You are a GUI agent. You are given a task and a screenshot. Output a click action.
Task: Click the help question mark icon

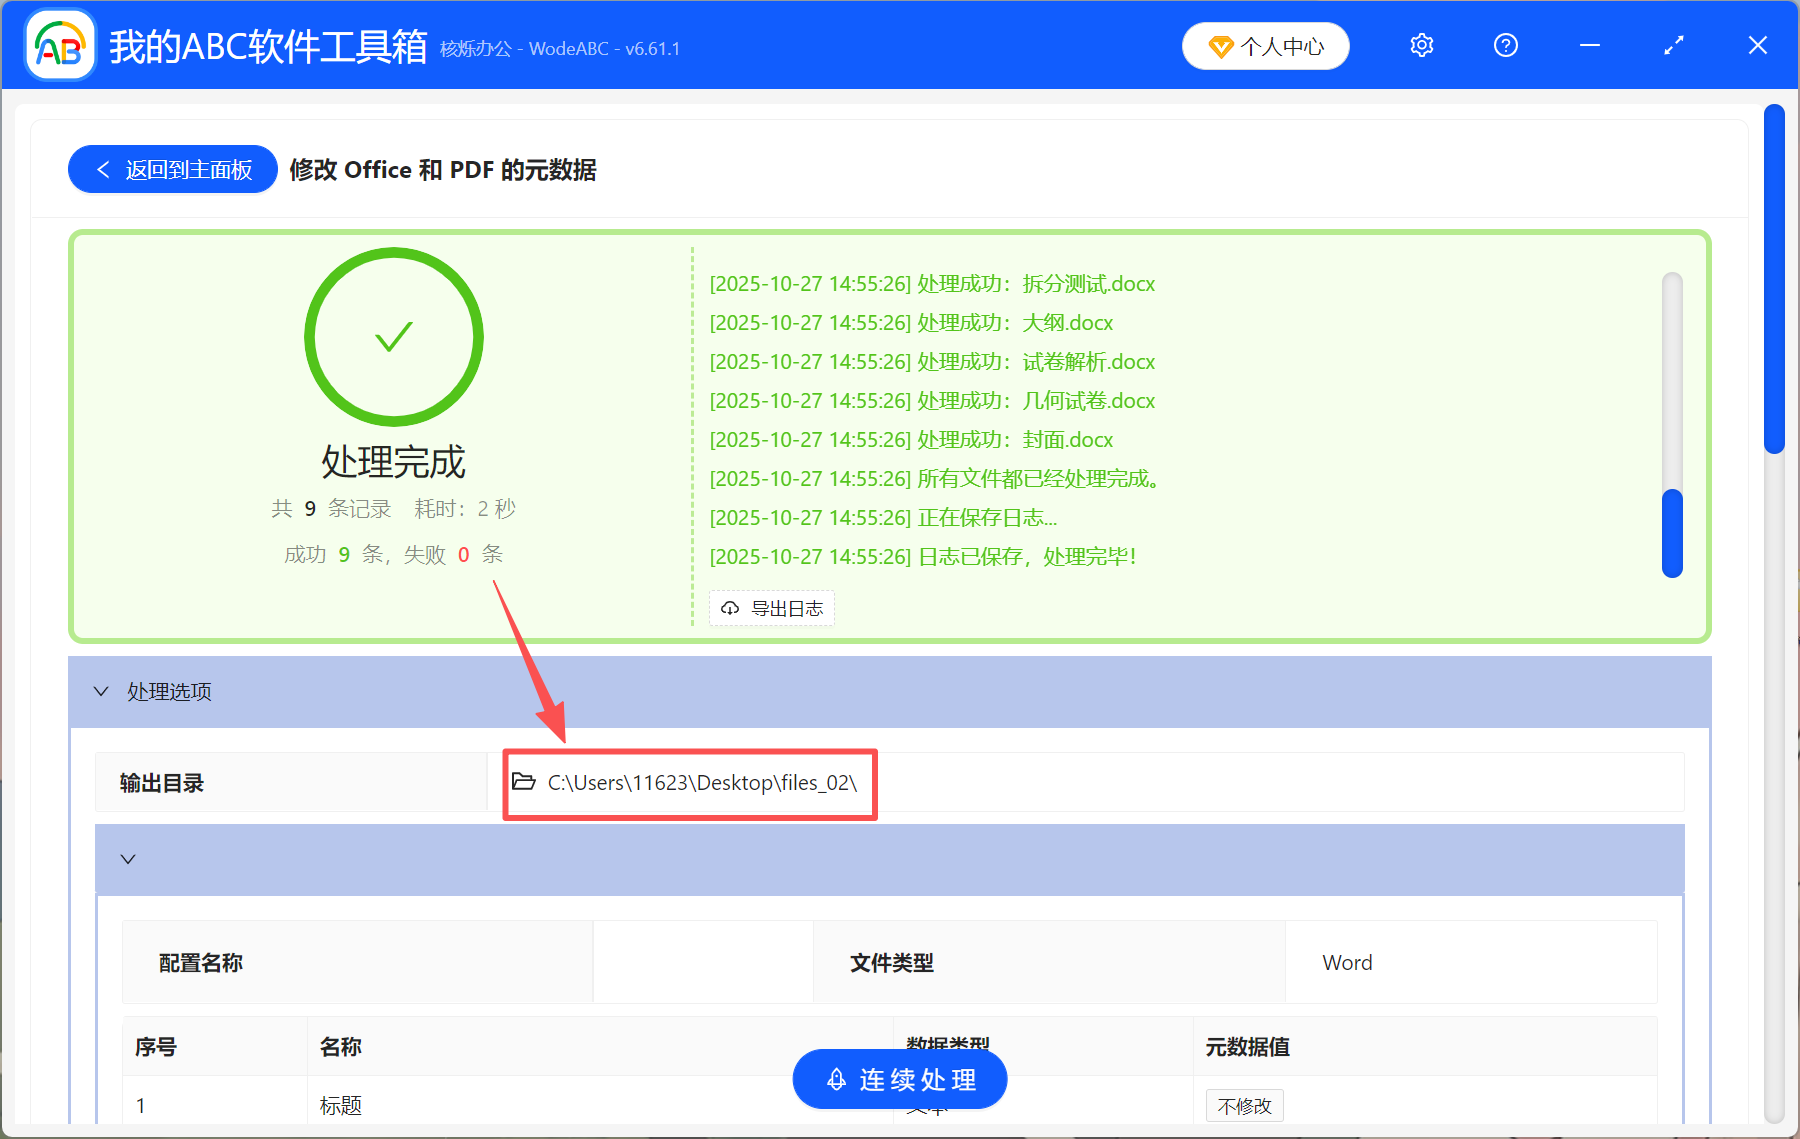(x=1505, y=46)
